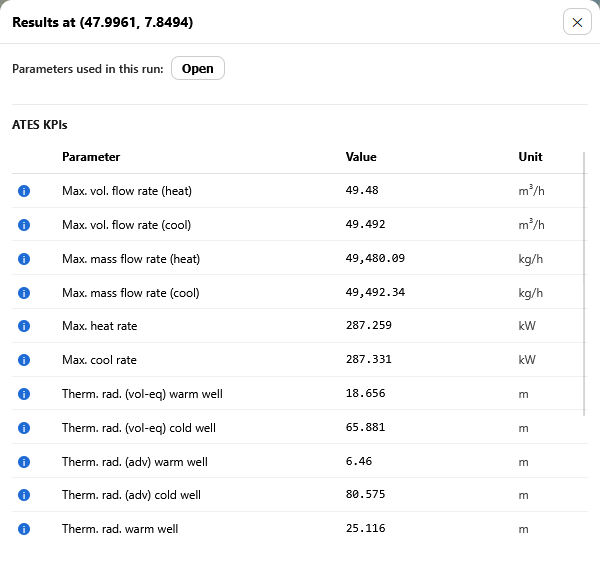The width and height of the screenshot is (600, 561).
Task: Show info for Therm. rad. warm well
Action: (24, 529)
